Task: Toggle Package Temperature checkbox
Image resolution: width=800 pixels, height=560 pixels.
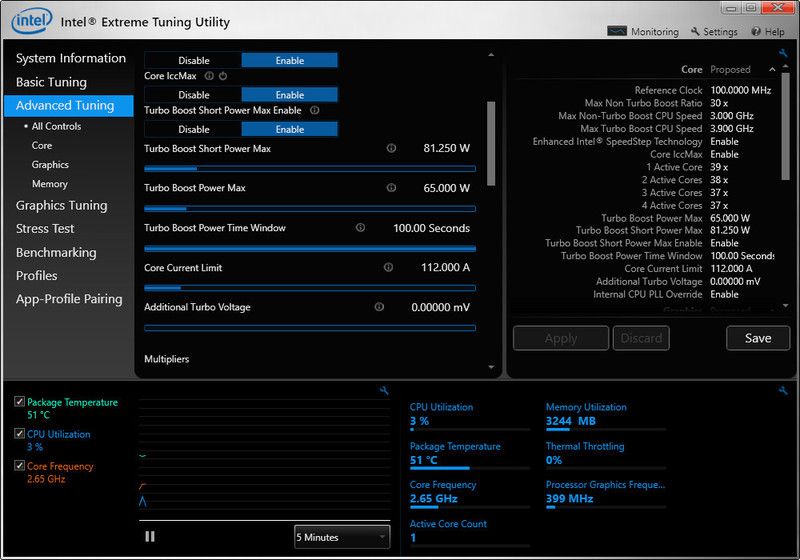Action: click(19, 402)
